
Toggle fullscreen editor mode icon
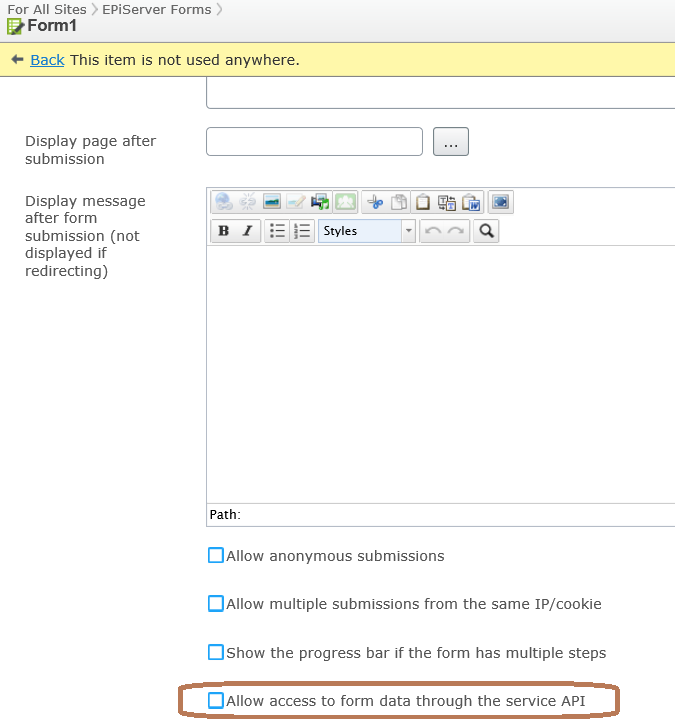click(x=501, y=202)
